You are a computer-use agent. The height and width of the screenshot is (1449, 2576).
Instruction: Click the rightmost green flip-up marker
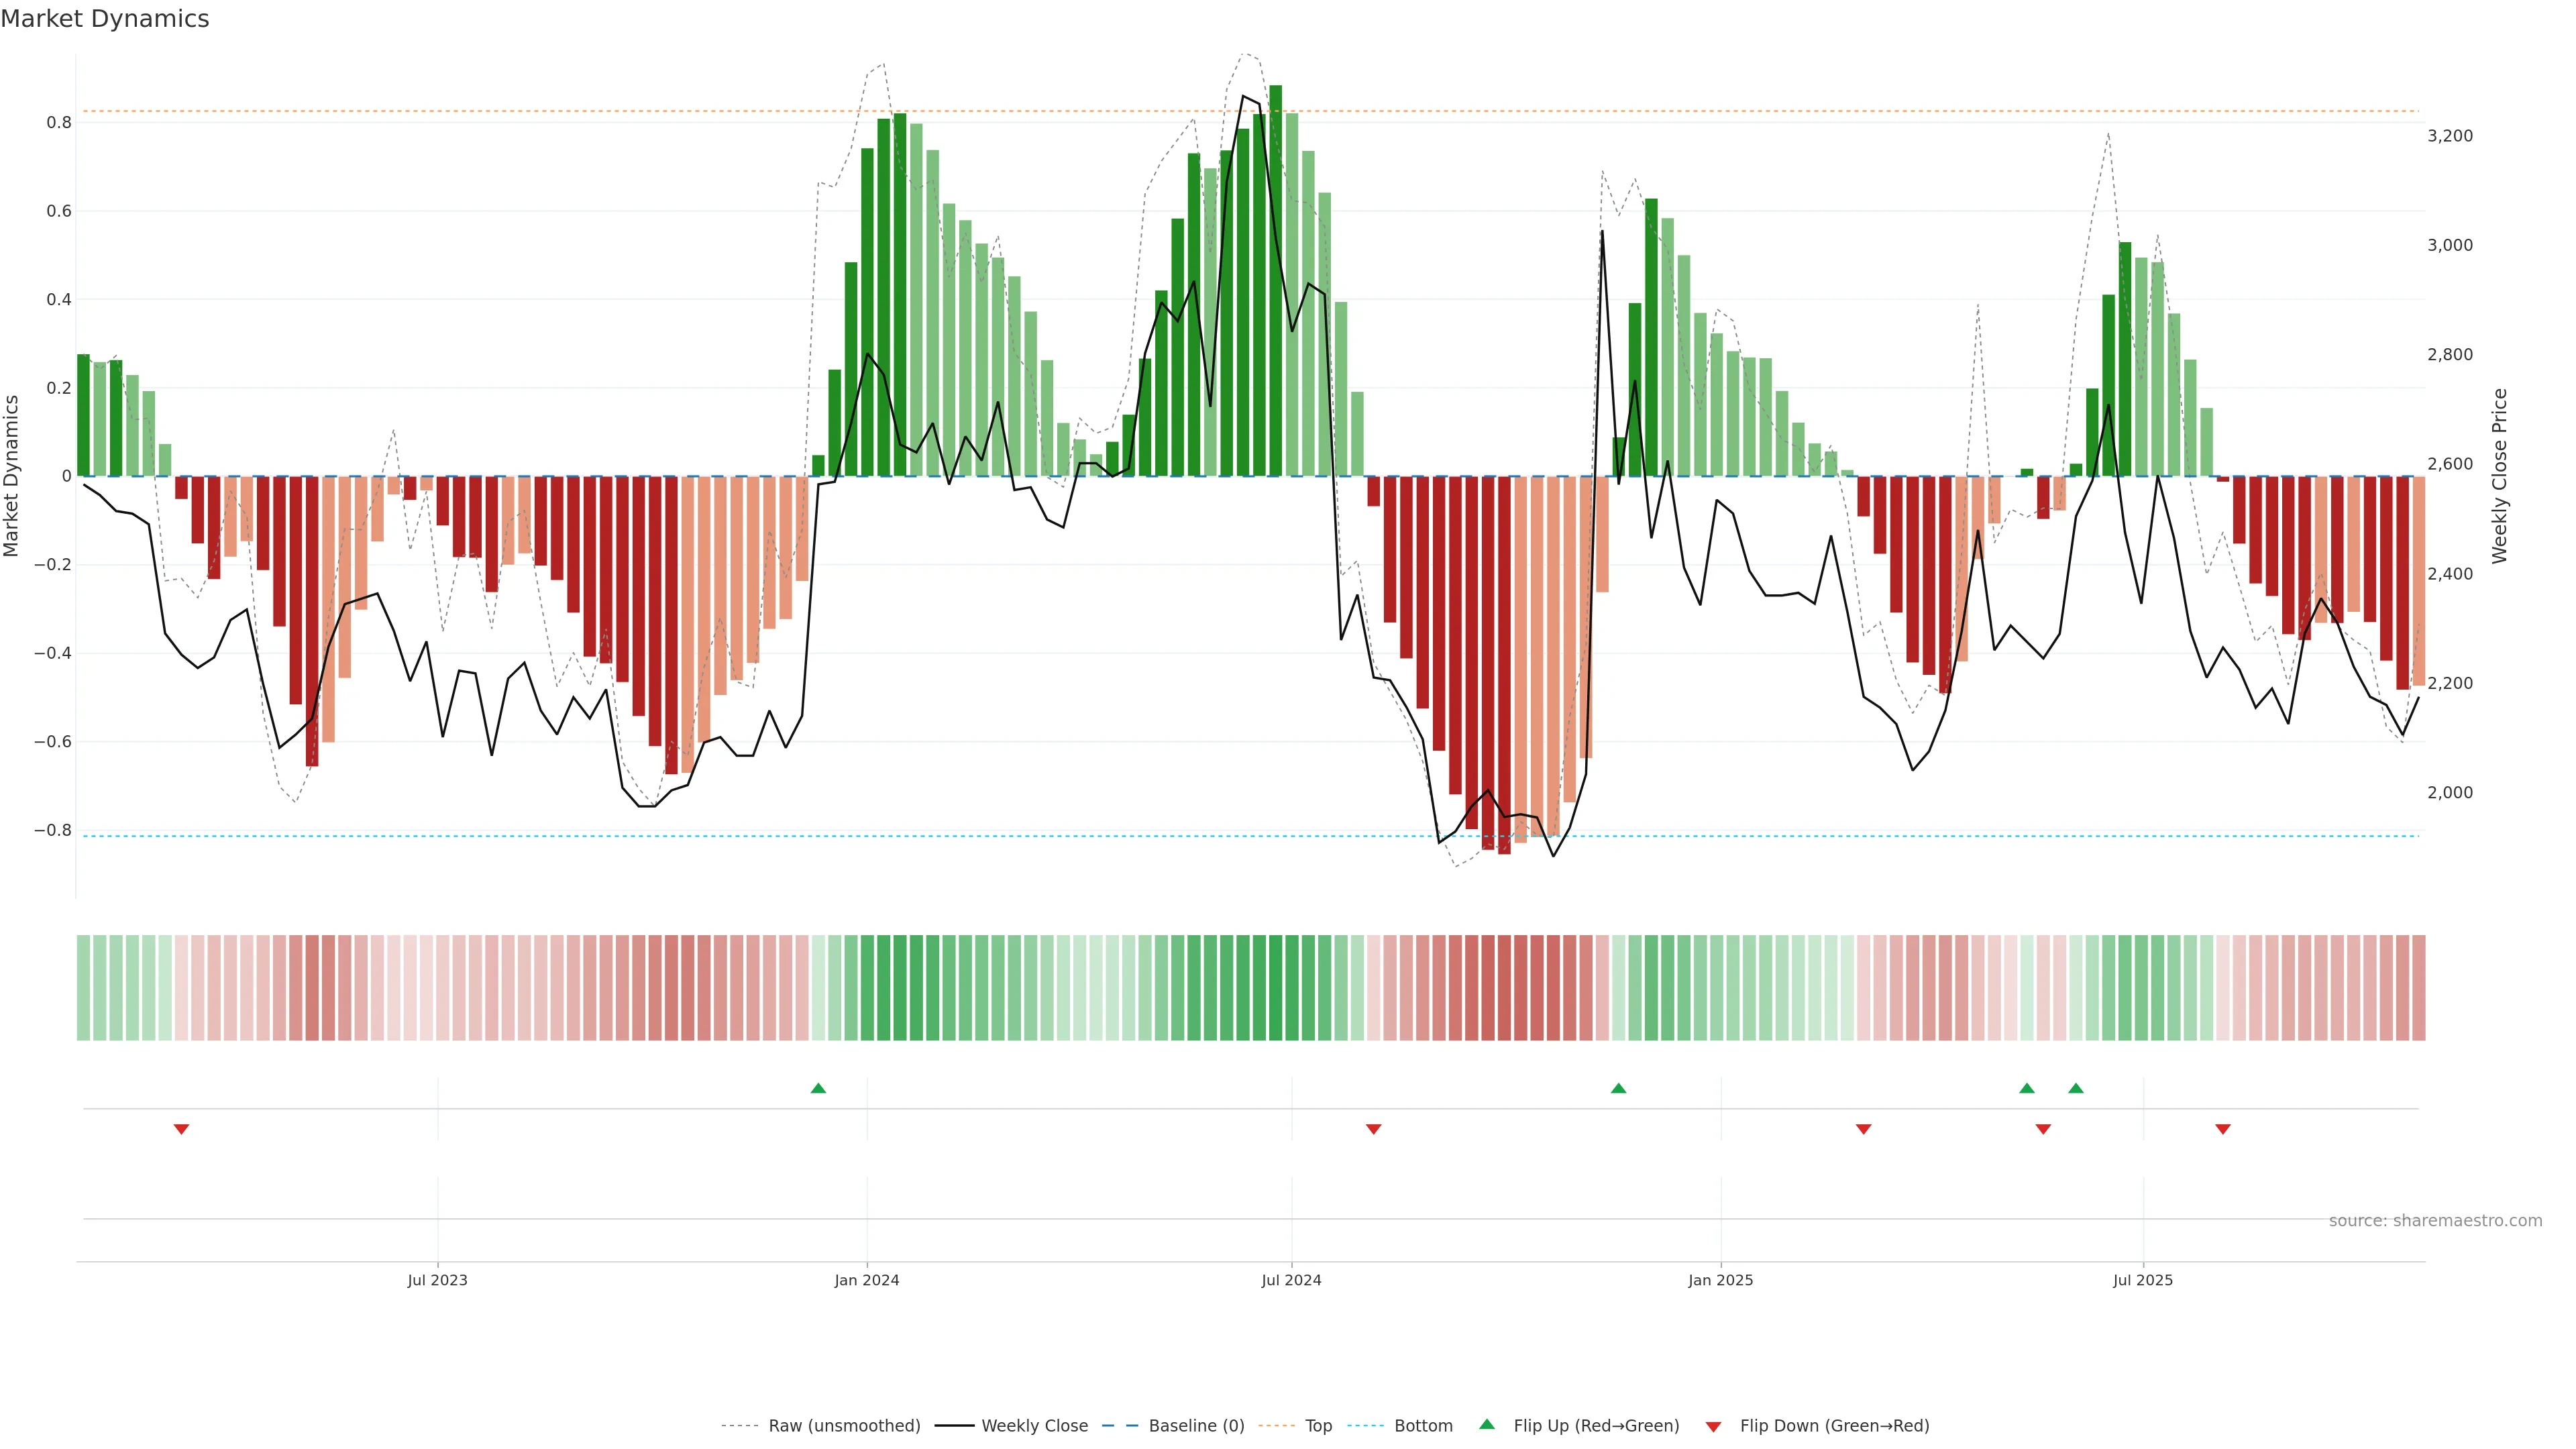pos(2076,1088)
